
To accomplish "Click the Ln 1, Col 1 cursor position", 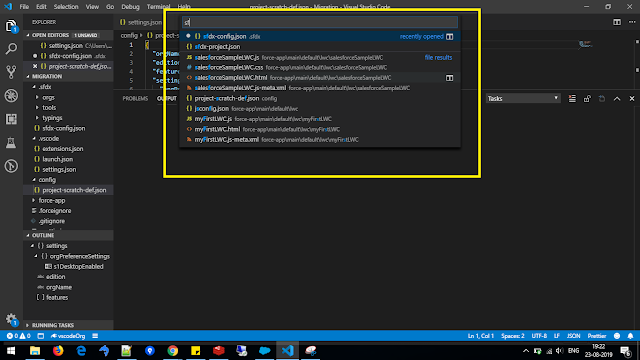I will [481, 336].
